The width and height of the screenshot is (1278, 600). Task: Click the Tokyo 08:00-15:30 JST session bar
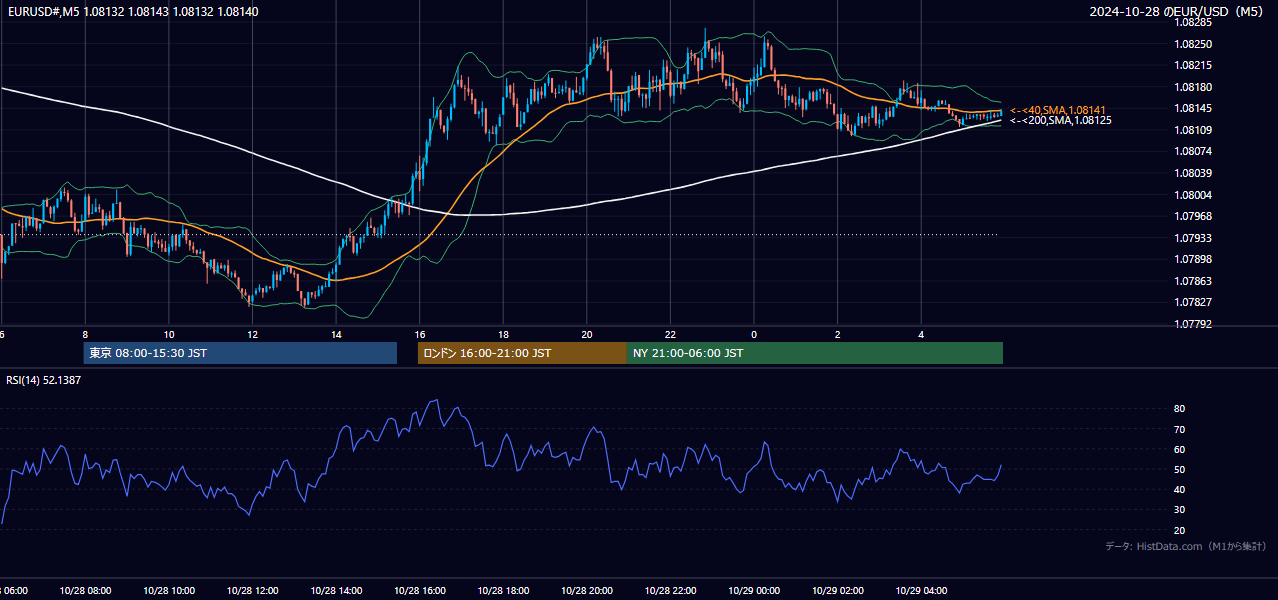(240, 353)
